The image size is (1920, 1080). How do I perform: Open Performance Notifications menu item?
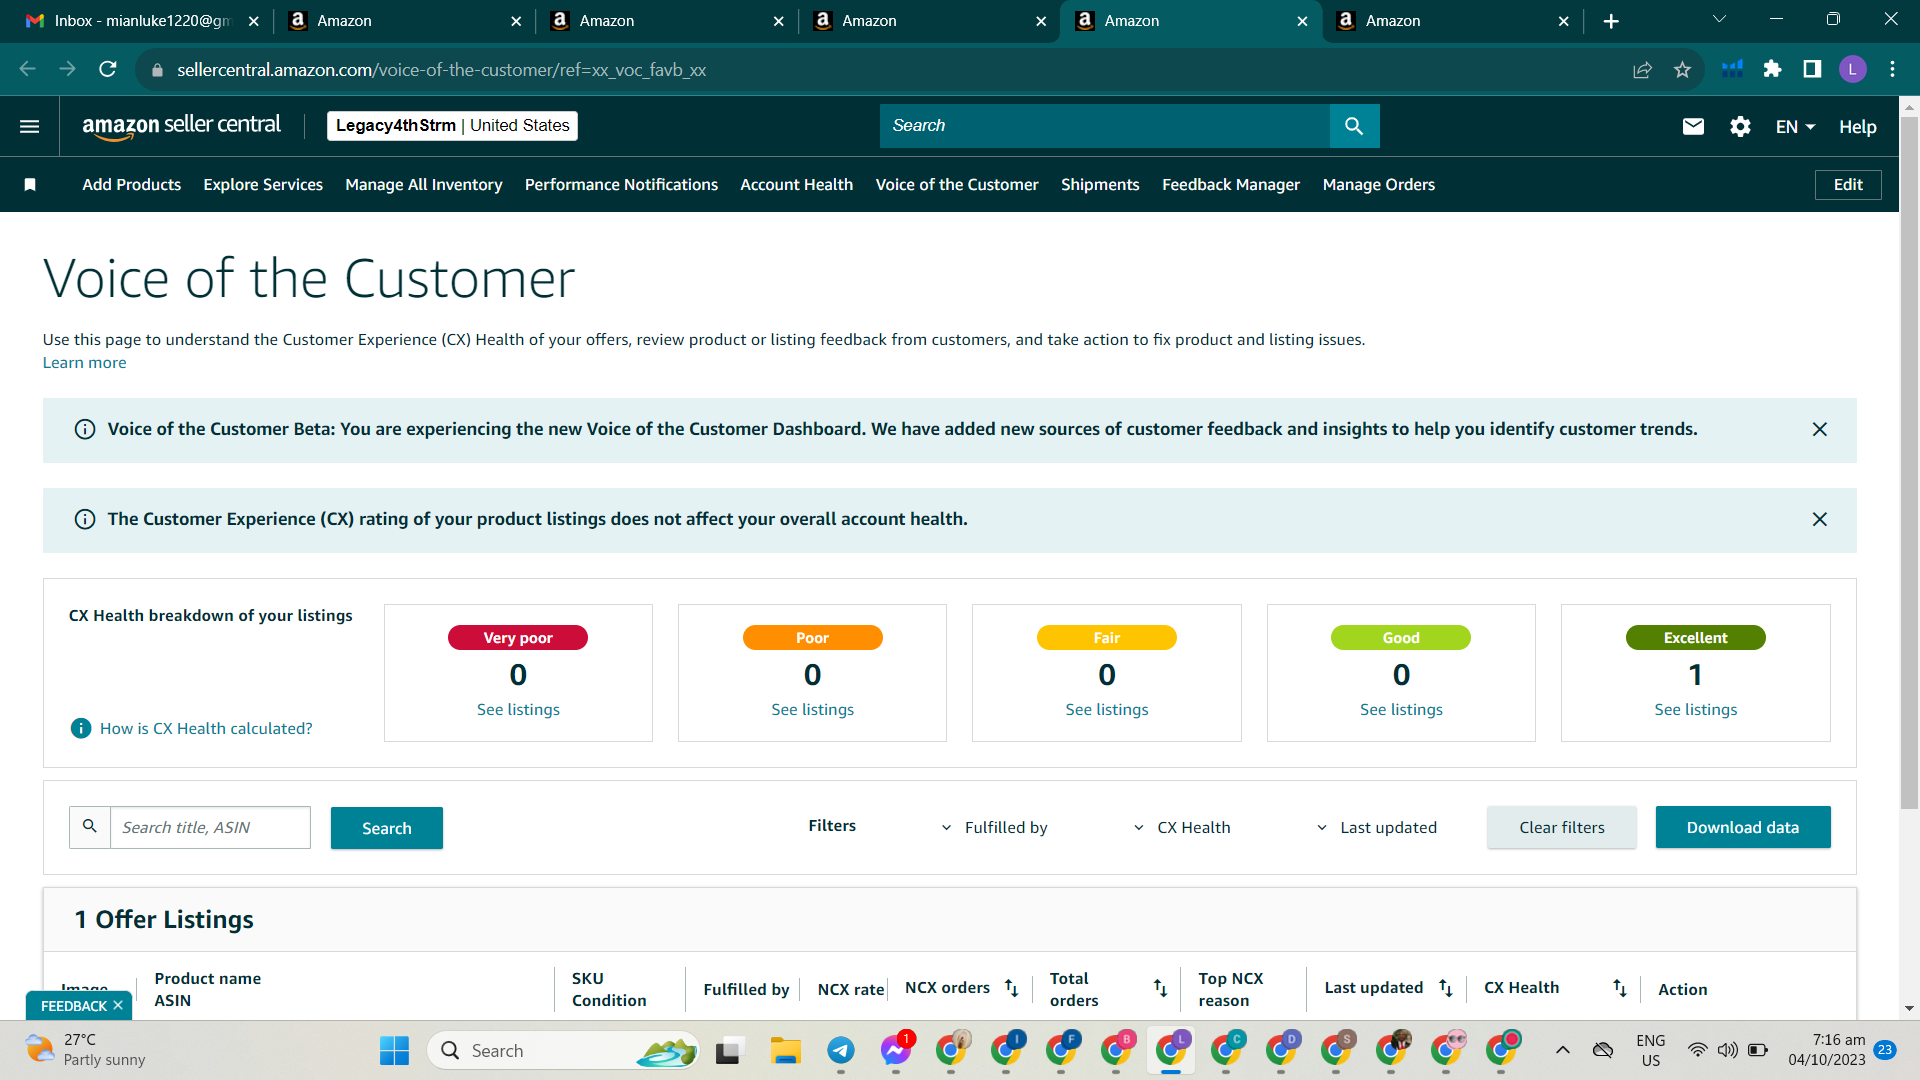point(621,185)
